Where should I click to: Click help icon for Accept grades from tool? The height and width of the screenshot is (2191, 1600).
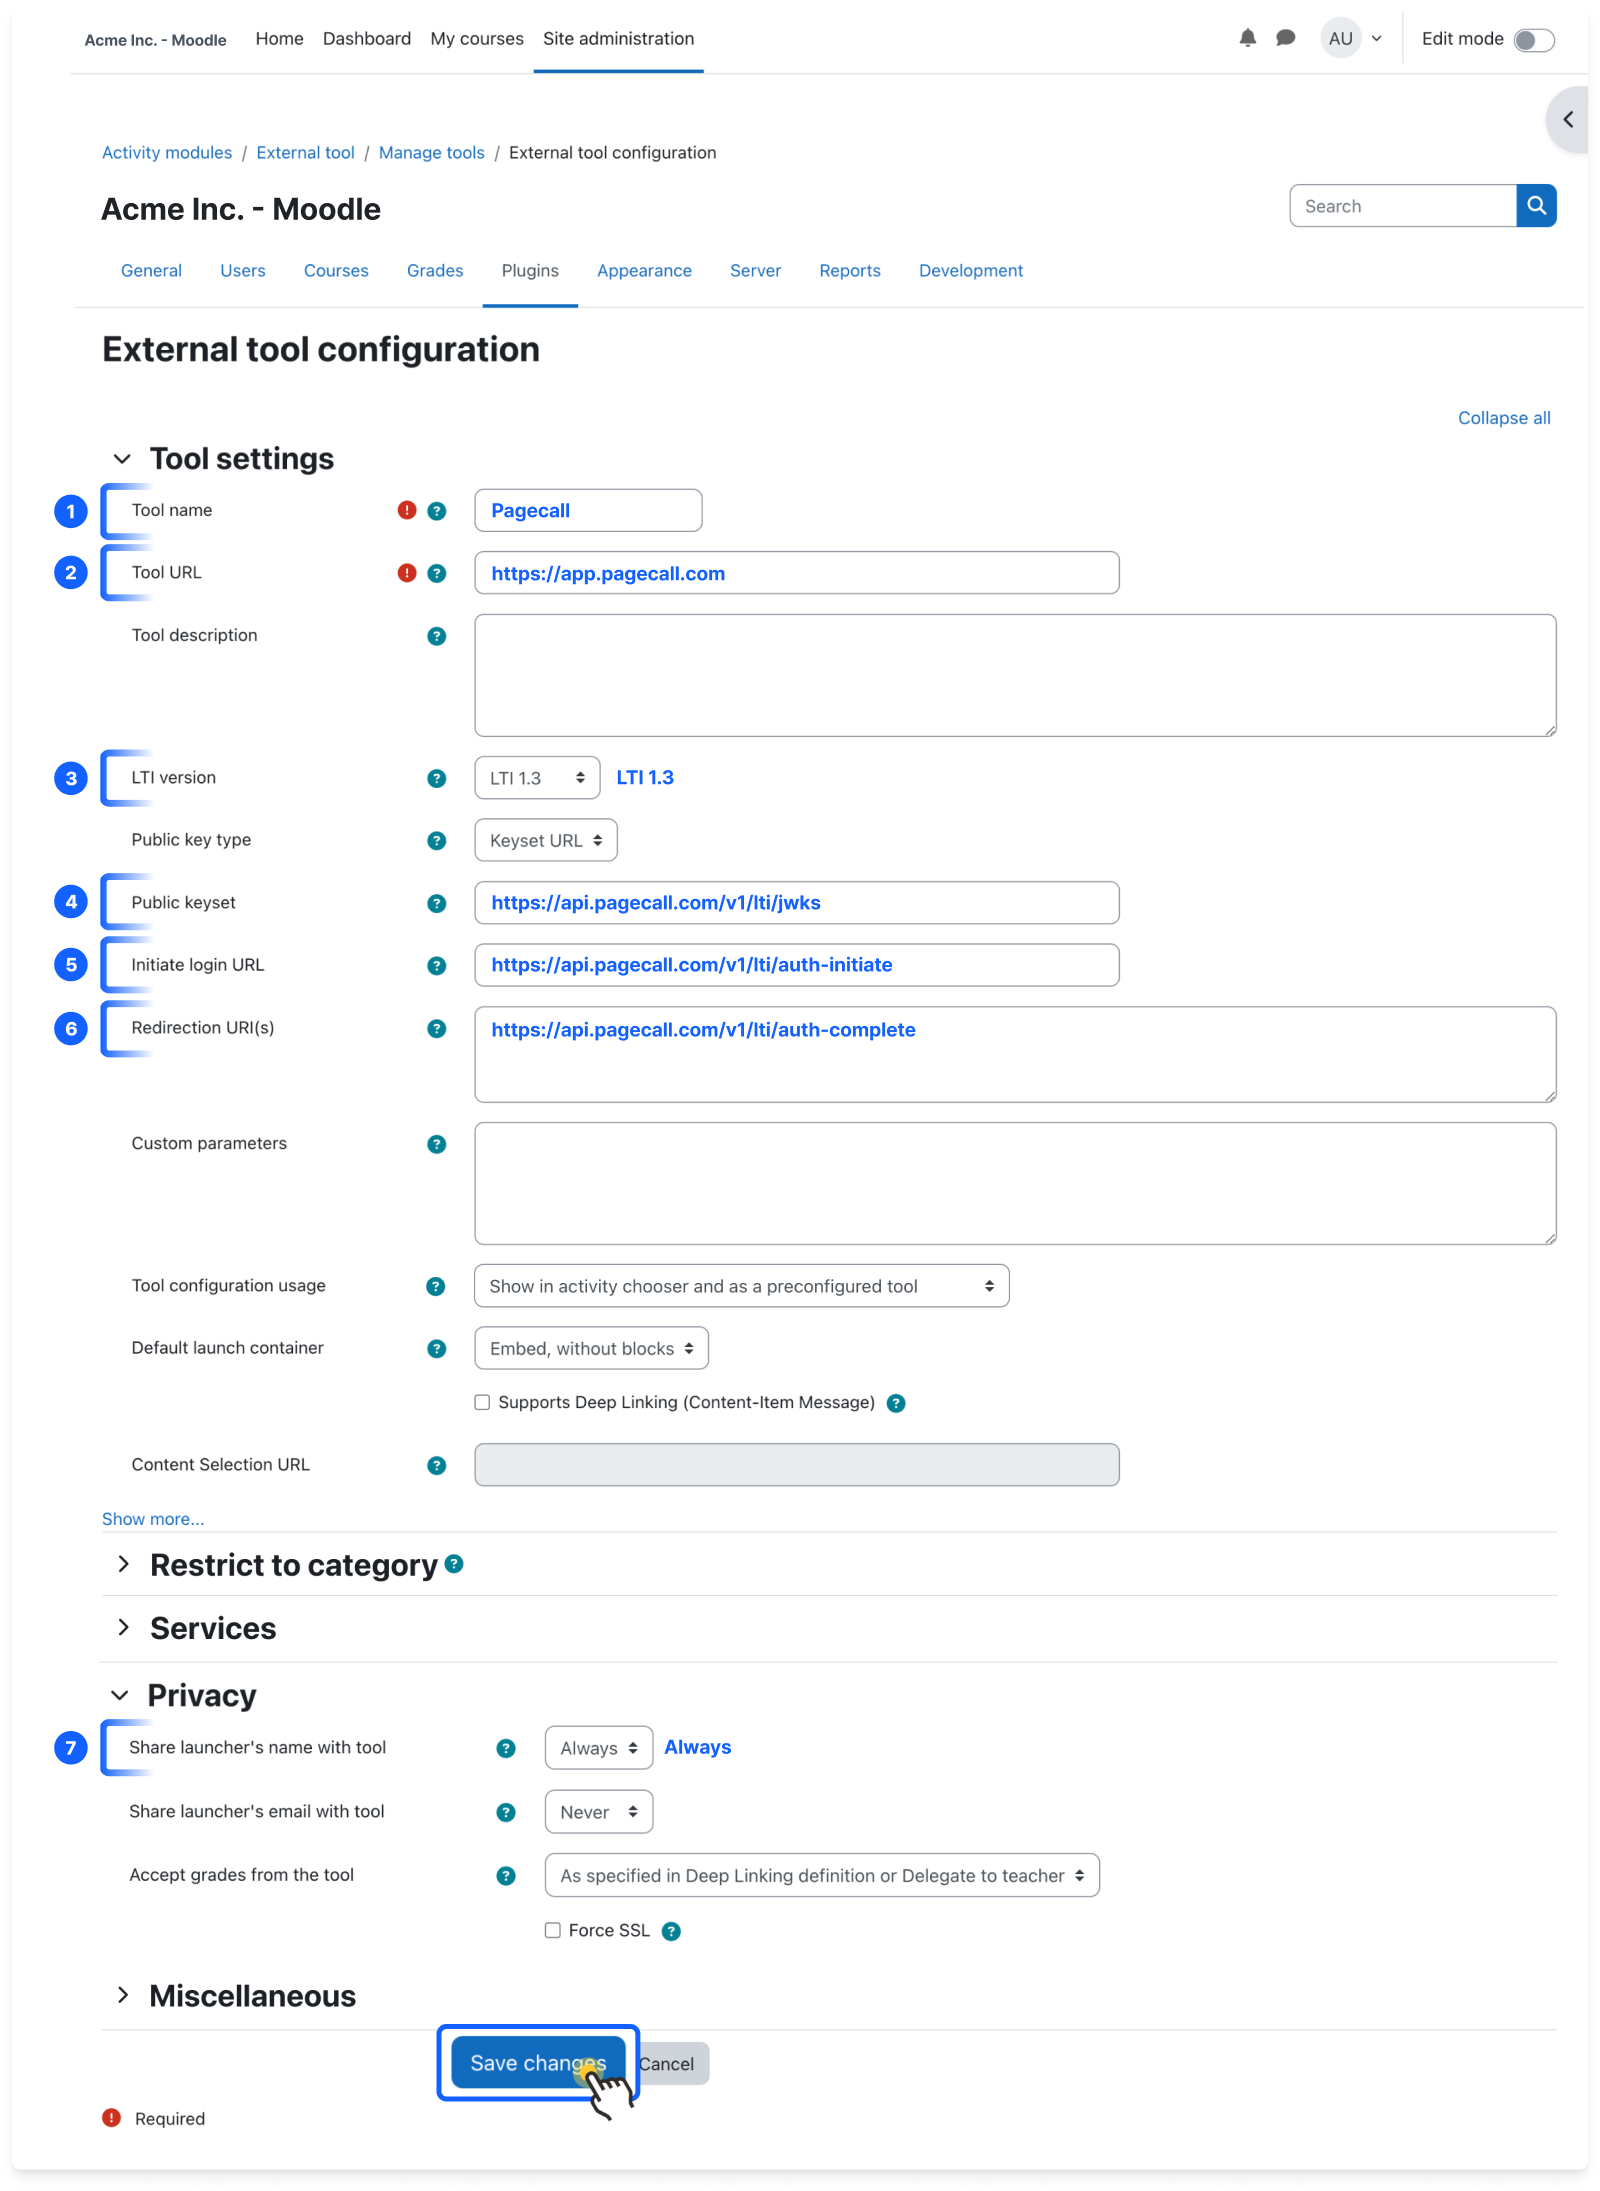507,1876
